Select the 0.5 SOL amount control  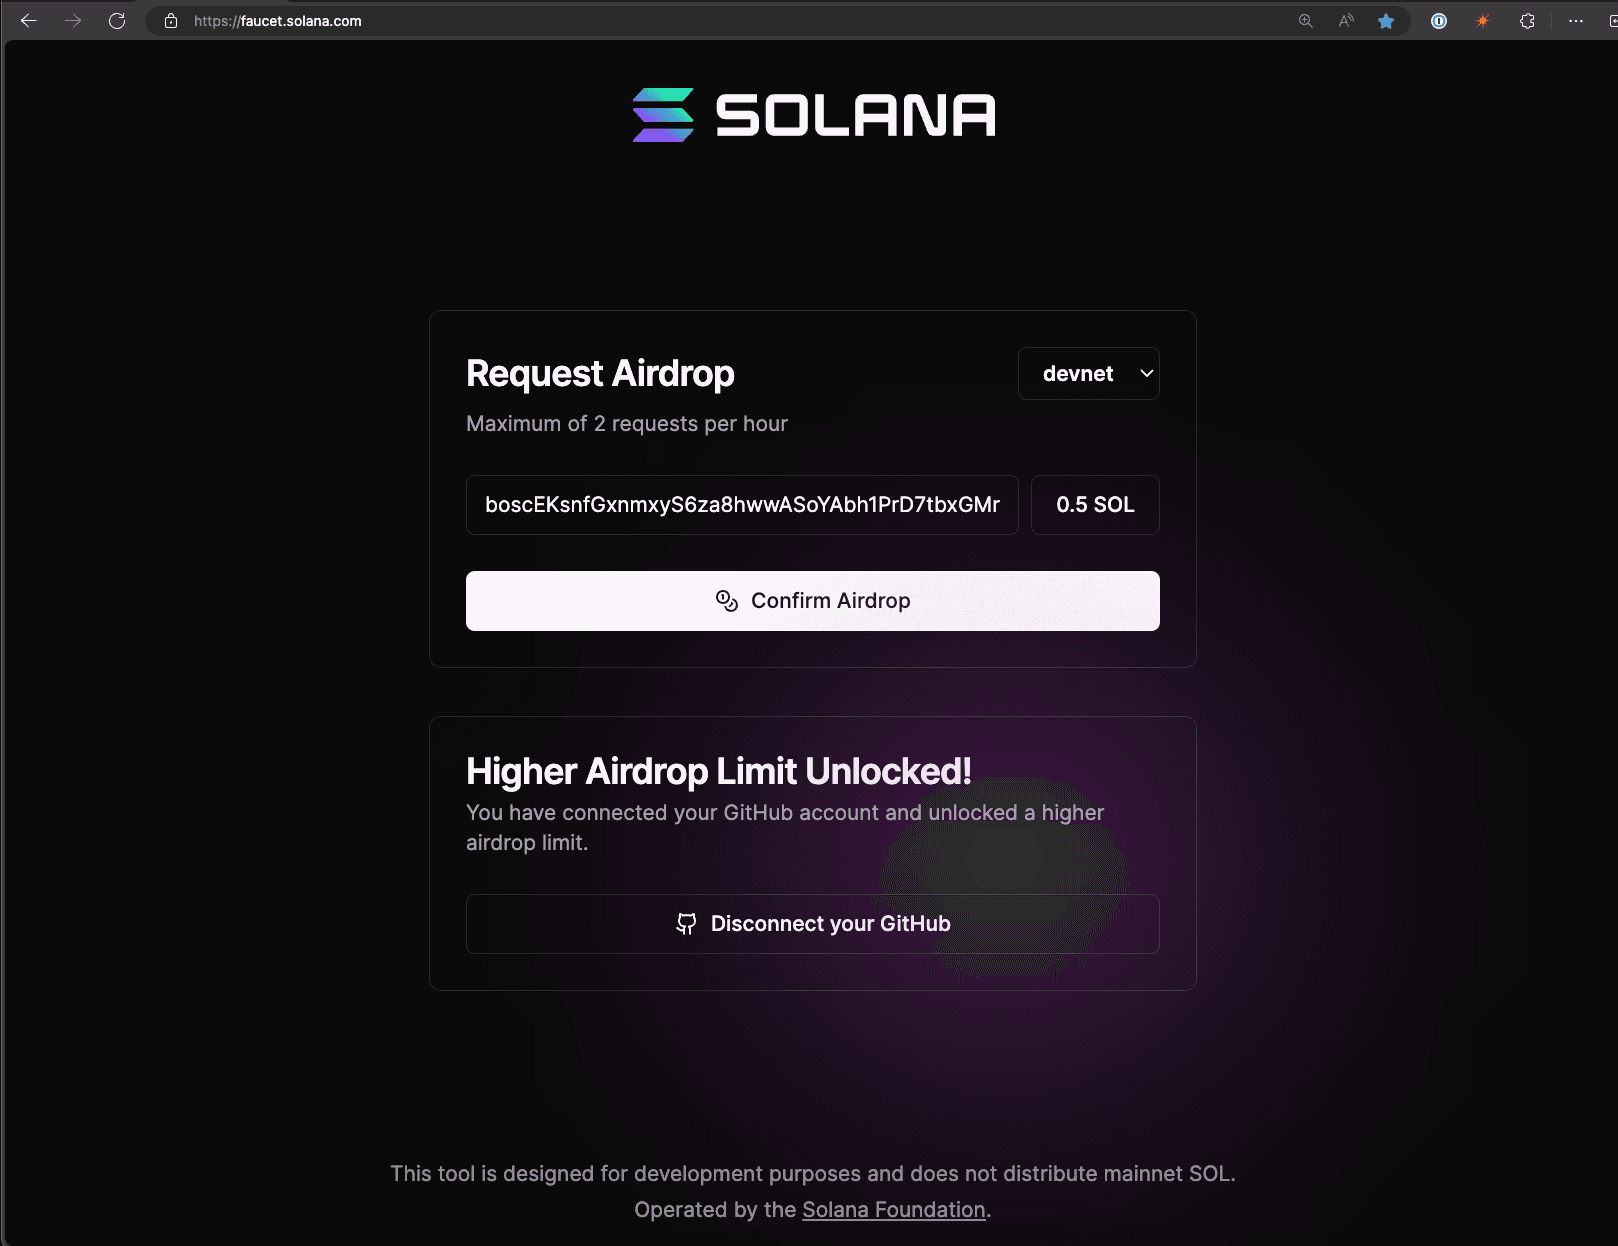coord(1094,505)
